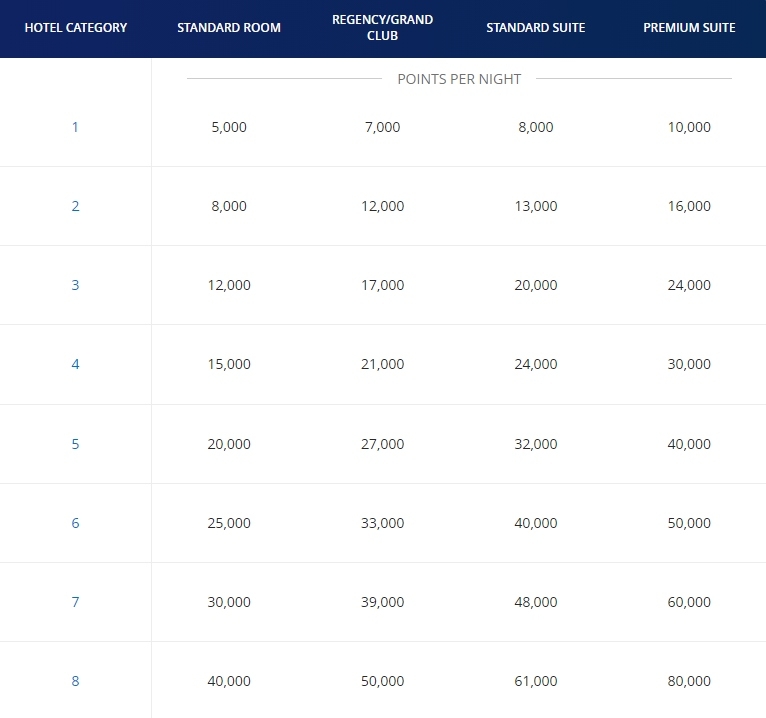Screen dimensions: 766x718
Task: Select category 4 Regency/Grand Club value 21,000
Action: [383, 364]
